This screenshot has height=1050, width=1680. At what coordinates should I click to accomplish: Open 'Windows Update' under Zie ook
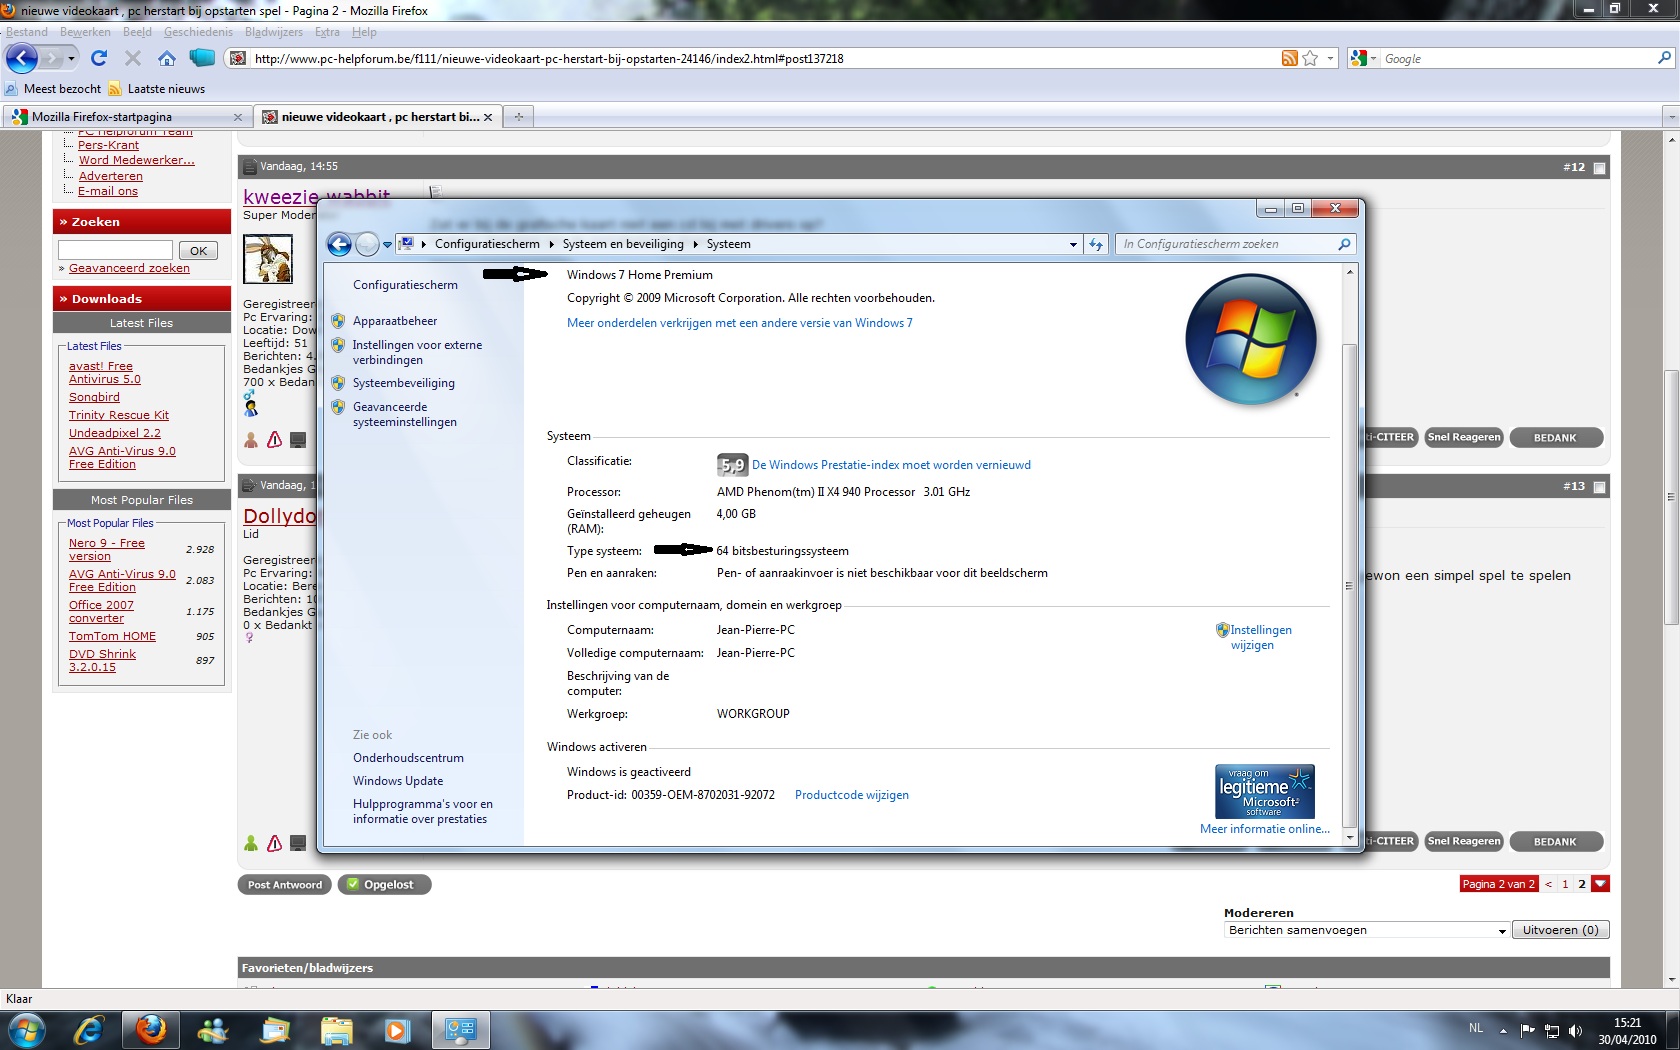[x=398, y=781]
